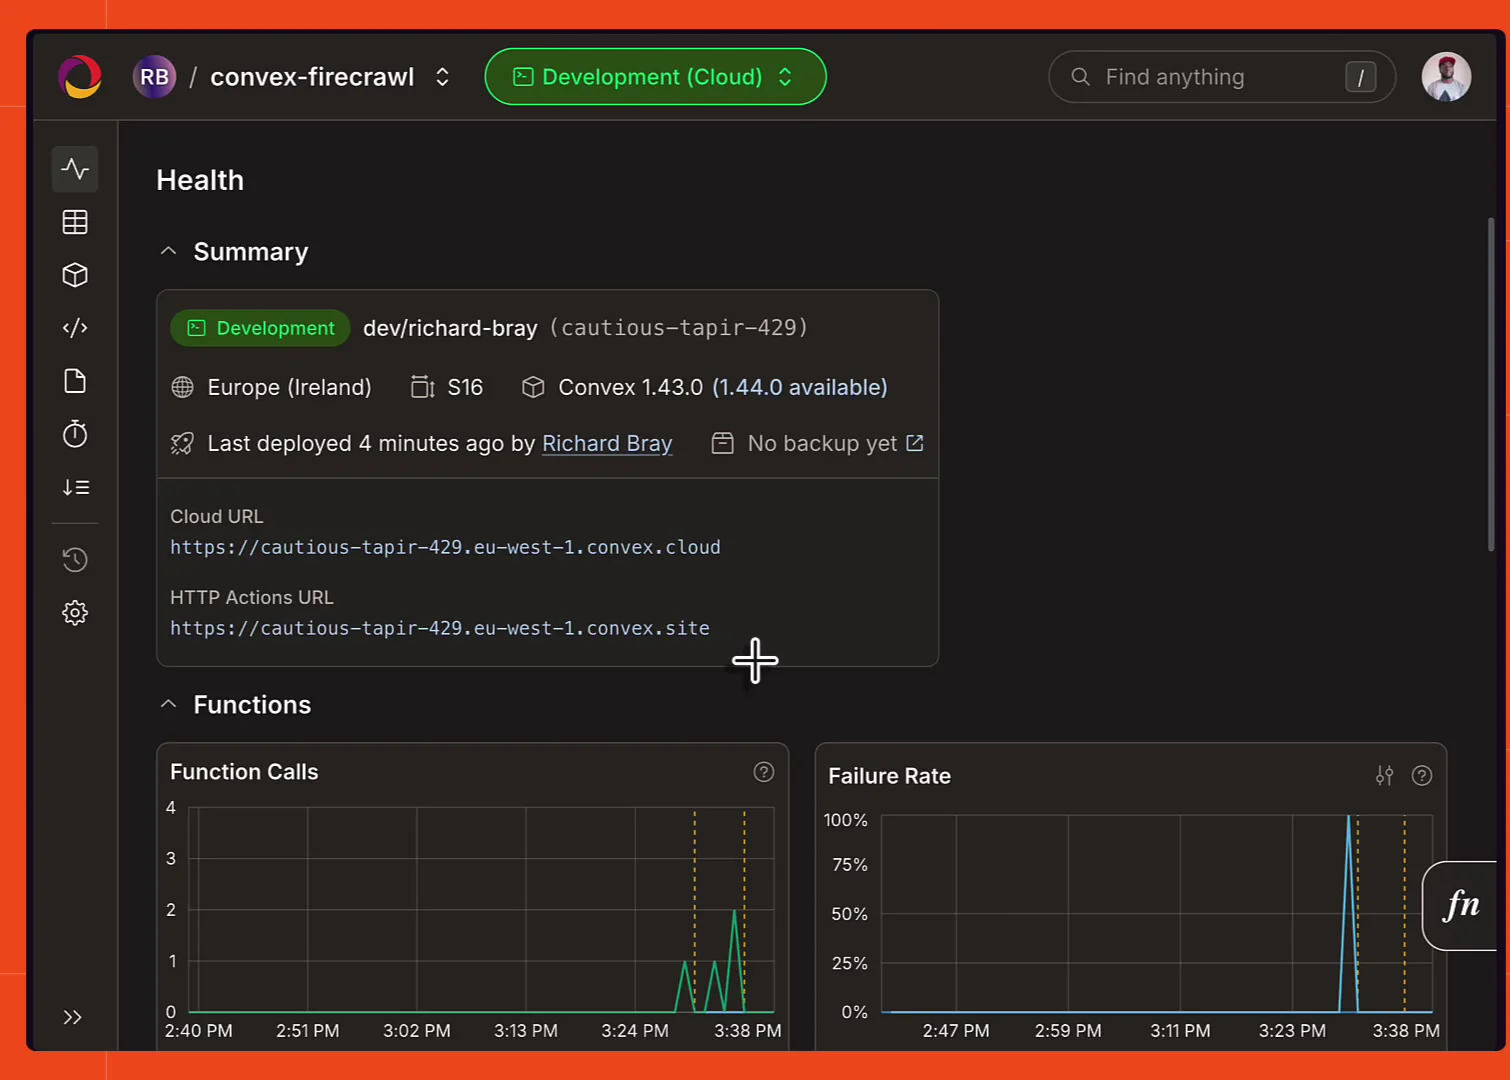This screenshot has height=1080, width=1510.
Task: Open the Components cube sidebar icon
Action: [75, 275]
